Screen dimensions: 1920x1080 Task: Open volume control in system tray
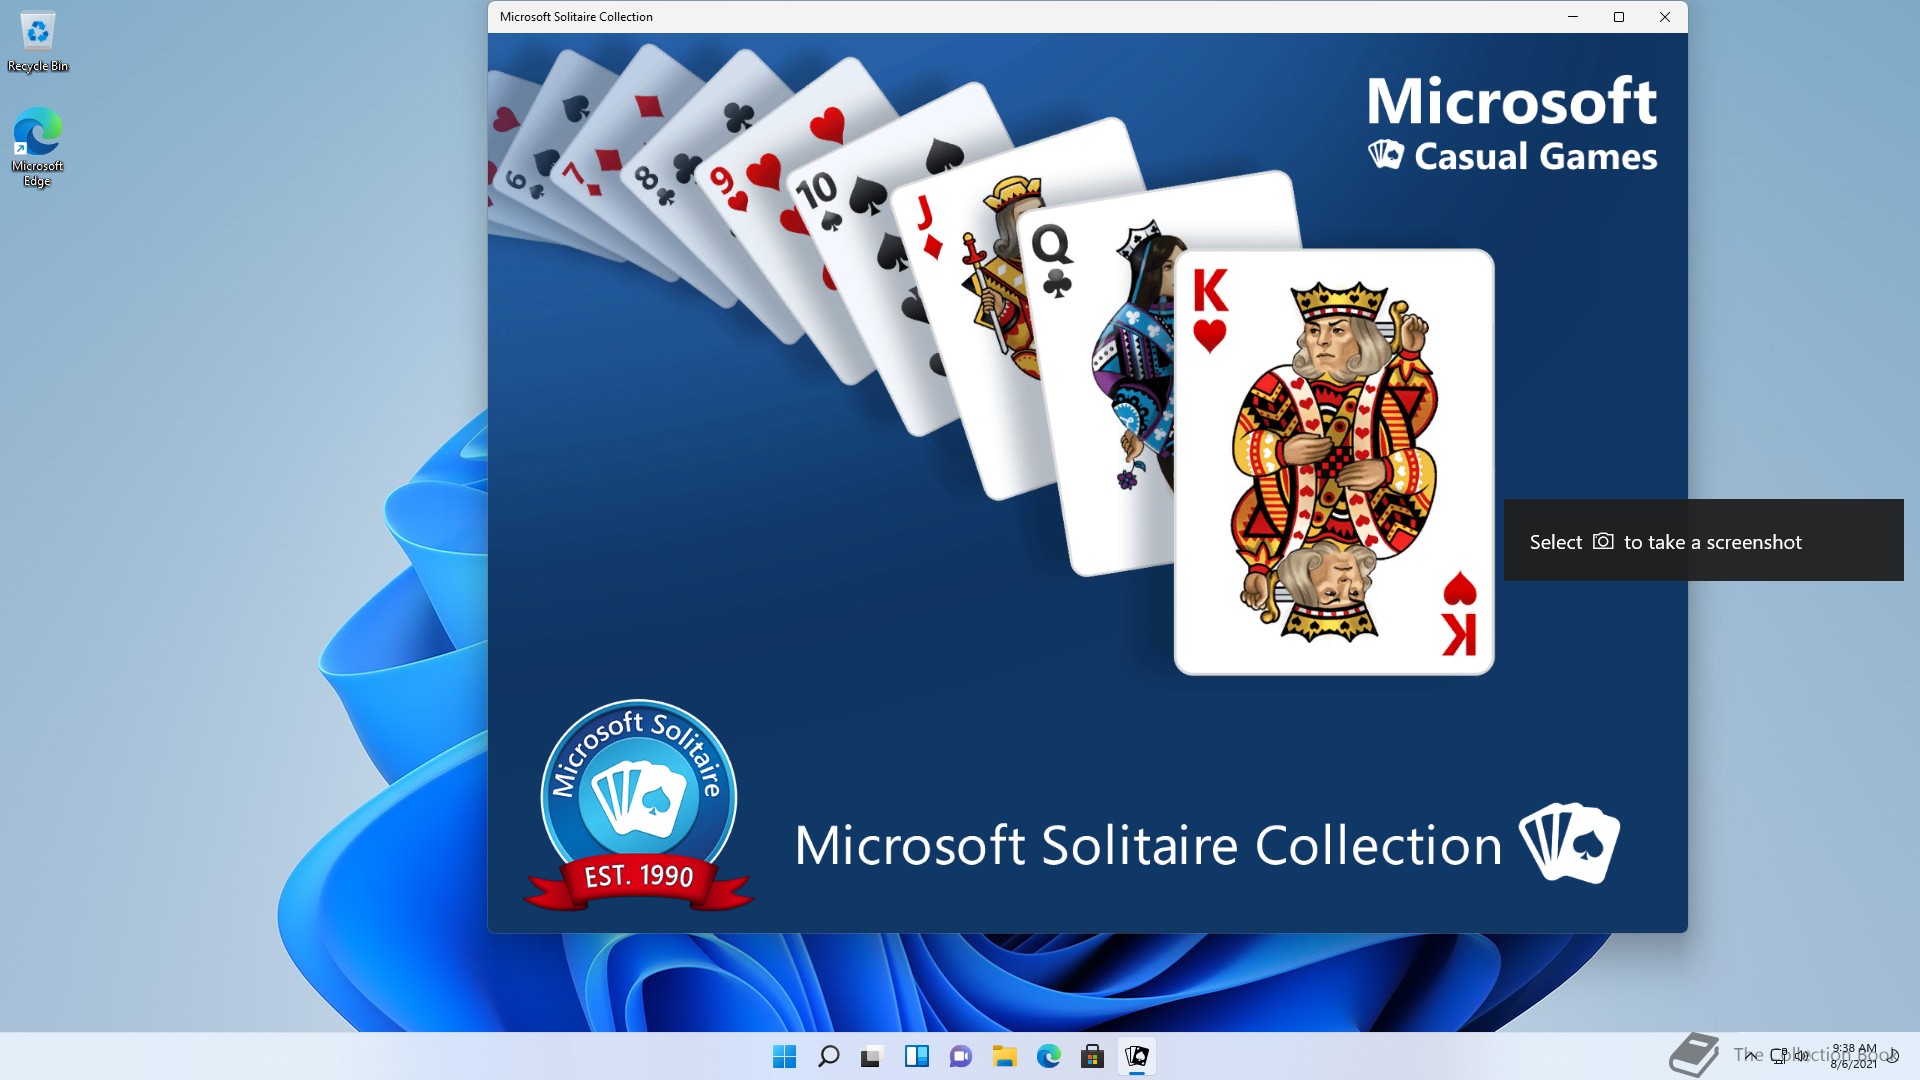point(1802,1055)
